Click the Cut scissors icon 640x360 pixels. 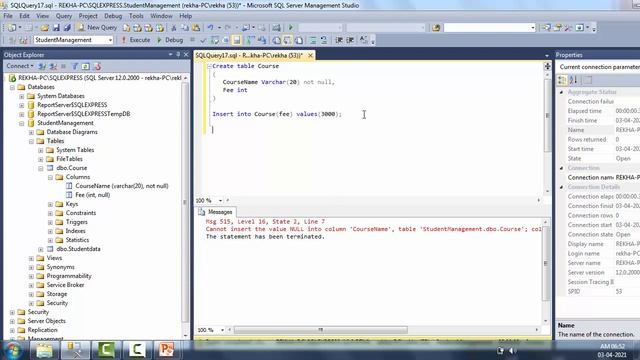[173, 28]
